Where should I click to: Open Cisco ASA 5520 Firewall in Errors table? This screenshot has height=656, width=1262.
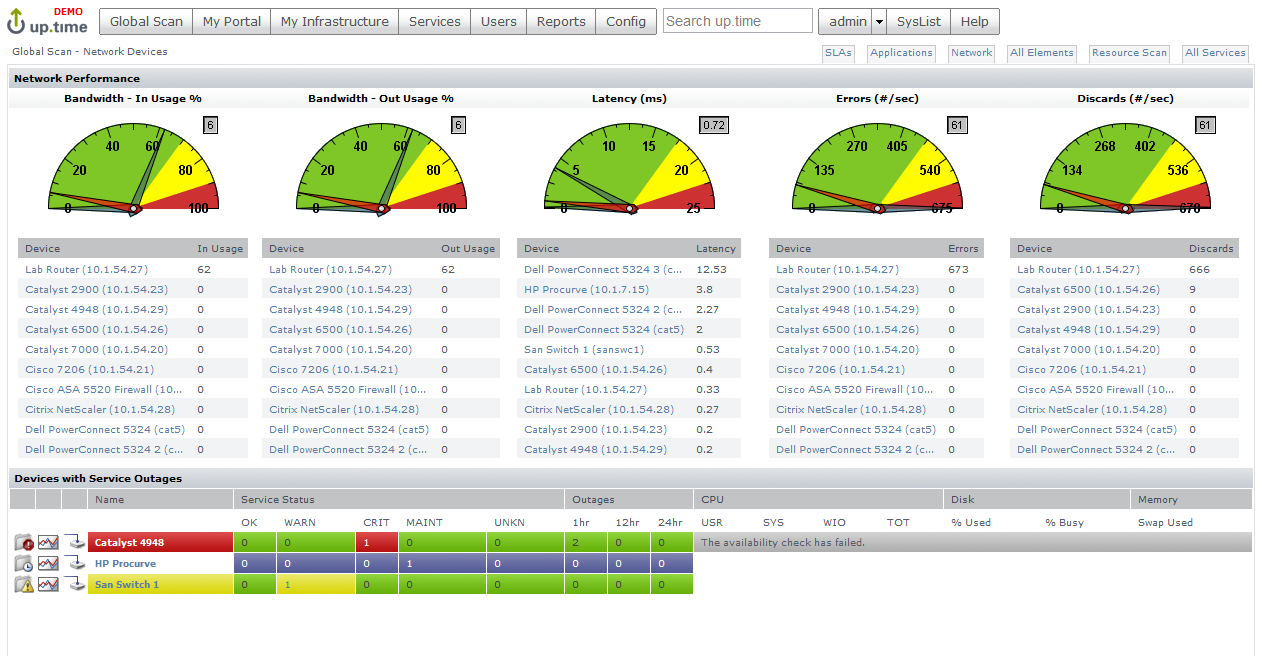tap(855, 389)
